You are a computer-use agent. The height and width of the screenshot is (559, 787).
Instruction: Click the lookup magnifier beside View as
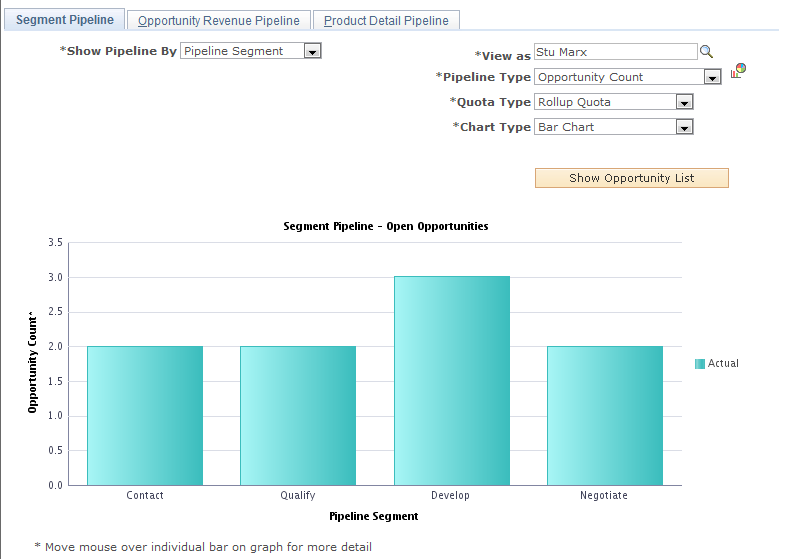coord(706,52)
